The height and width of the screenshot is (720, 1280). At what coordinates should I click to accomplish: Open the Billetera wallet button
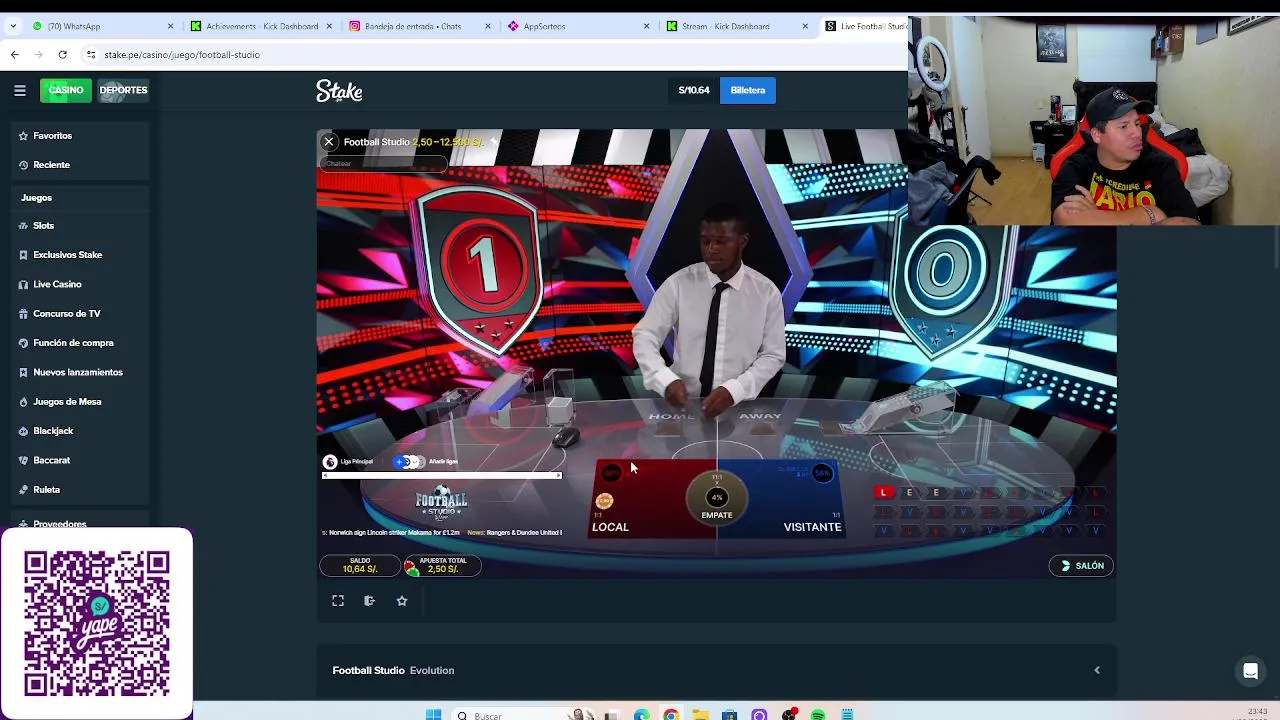tap(747, 90)
